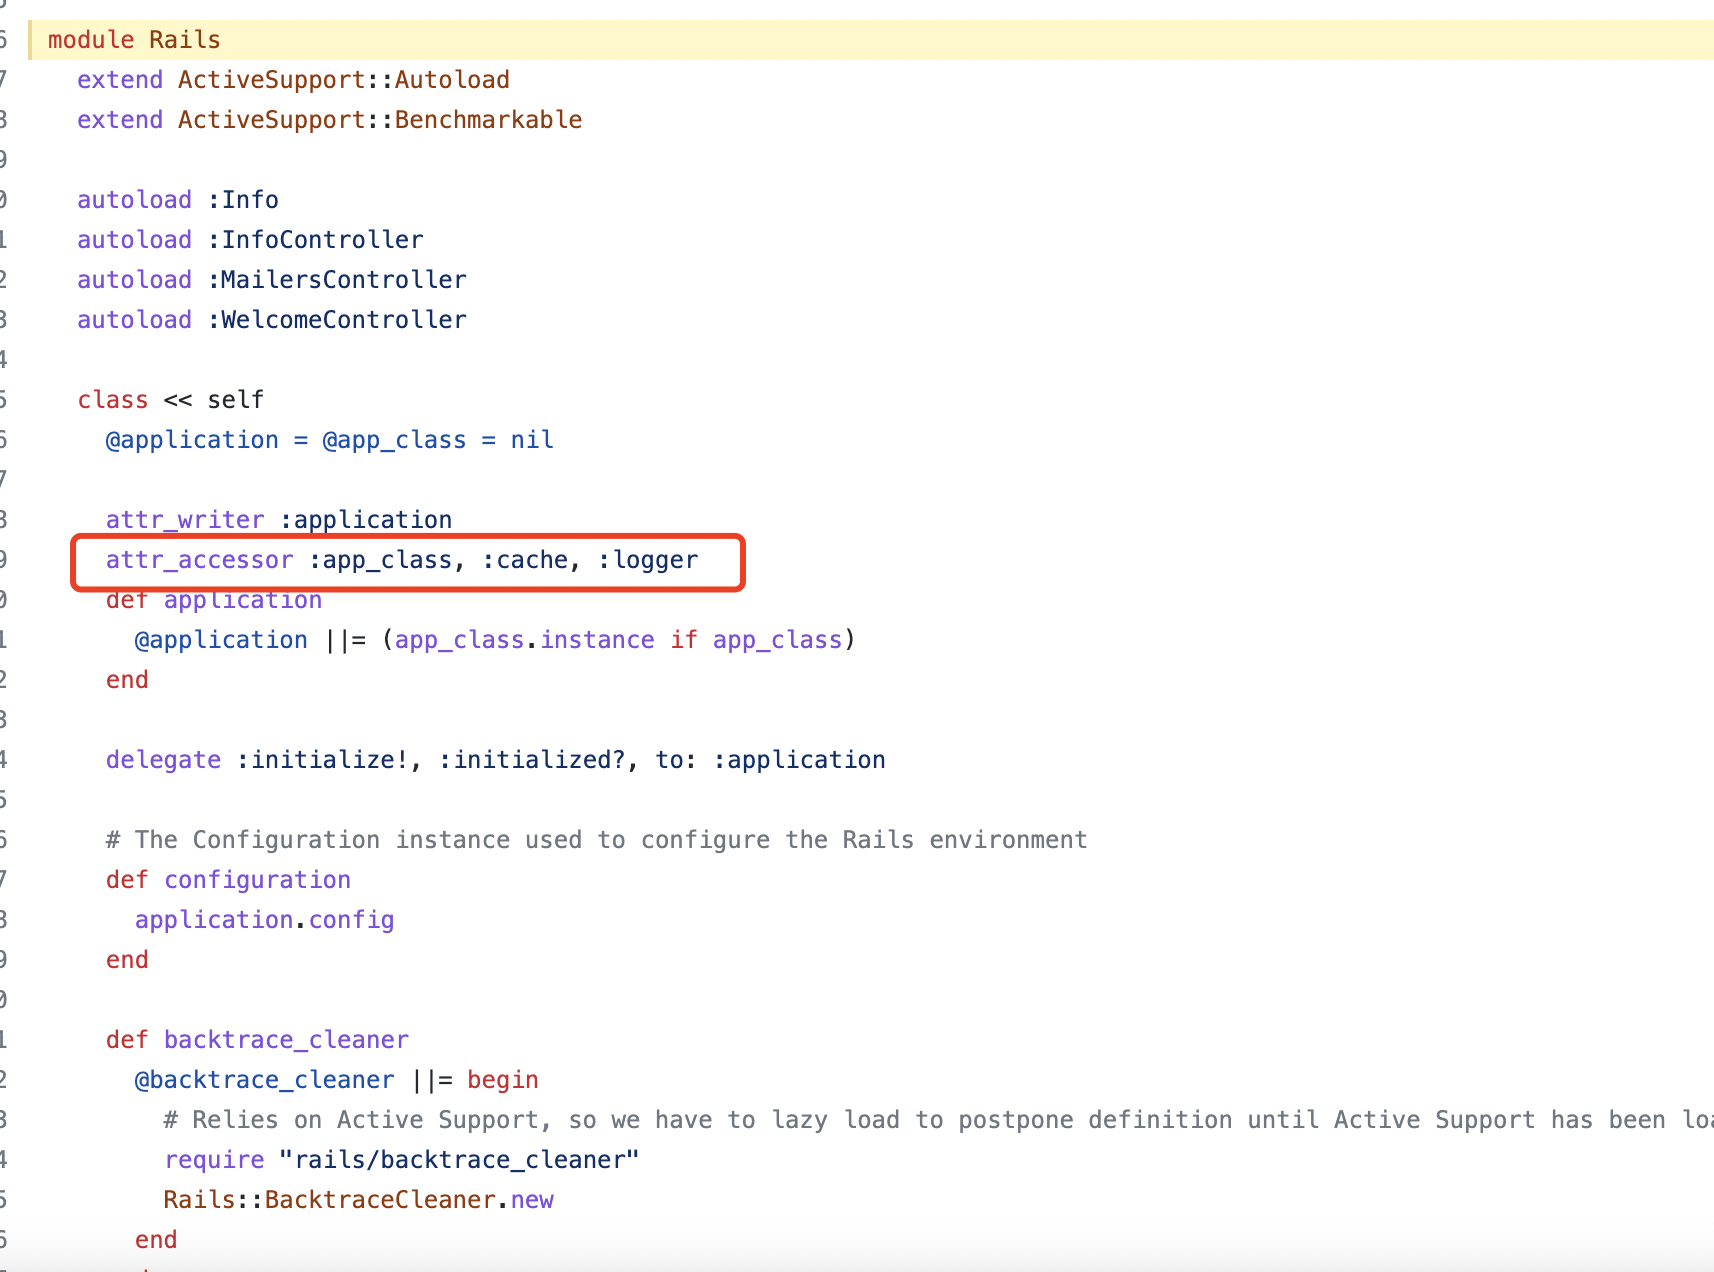Click ':logger' symbol in attr_accessor line
Viewport: 1714px width, 1272px height.
click(648, 560)
